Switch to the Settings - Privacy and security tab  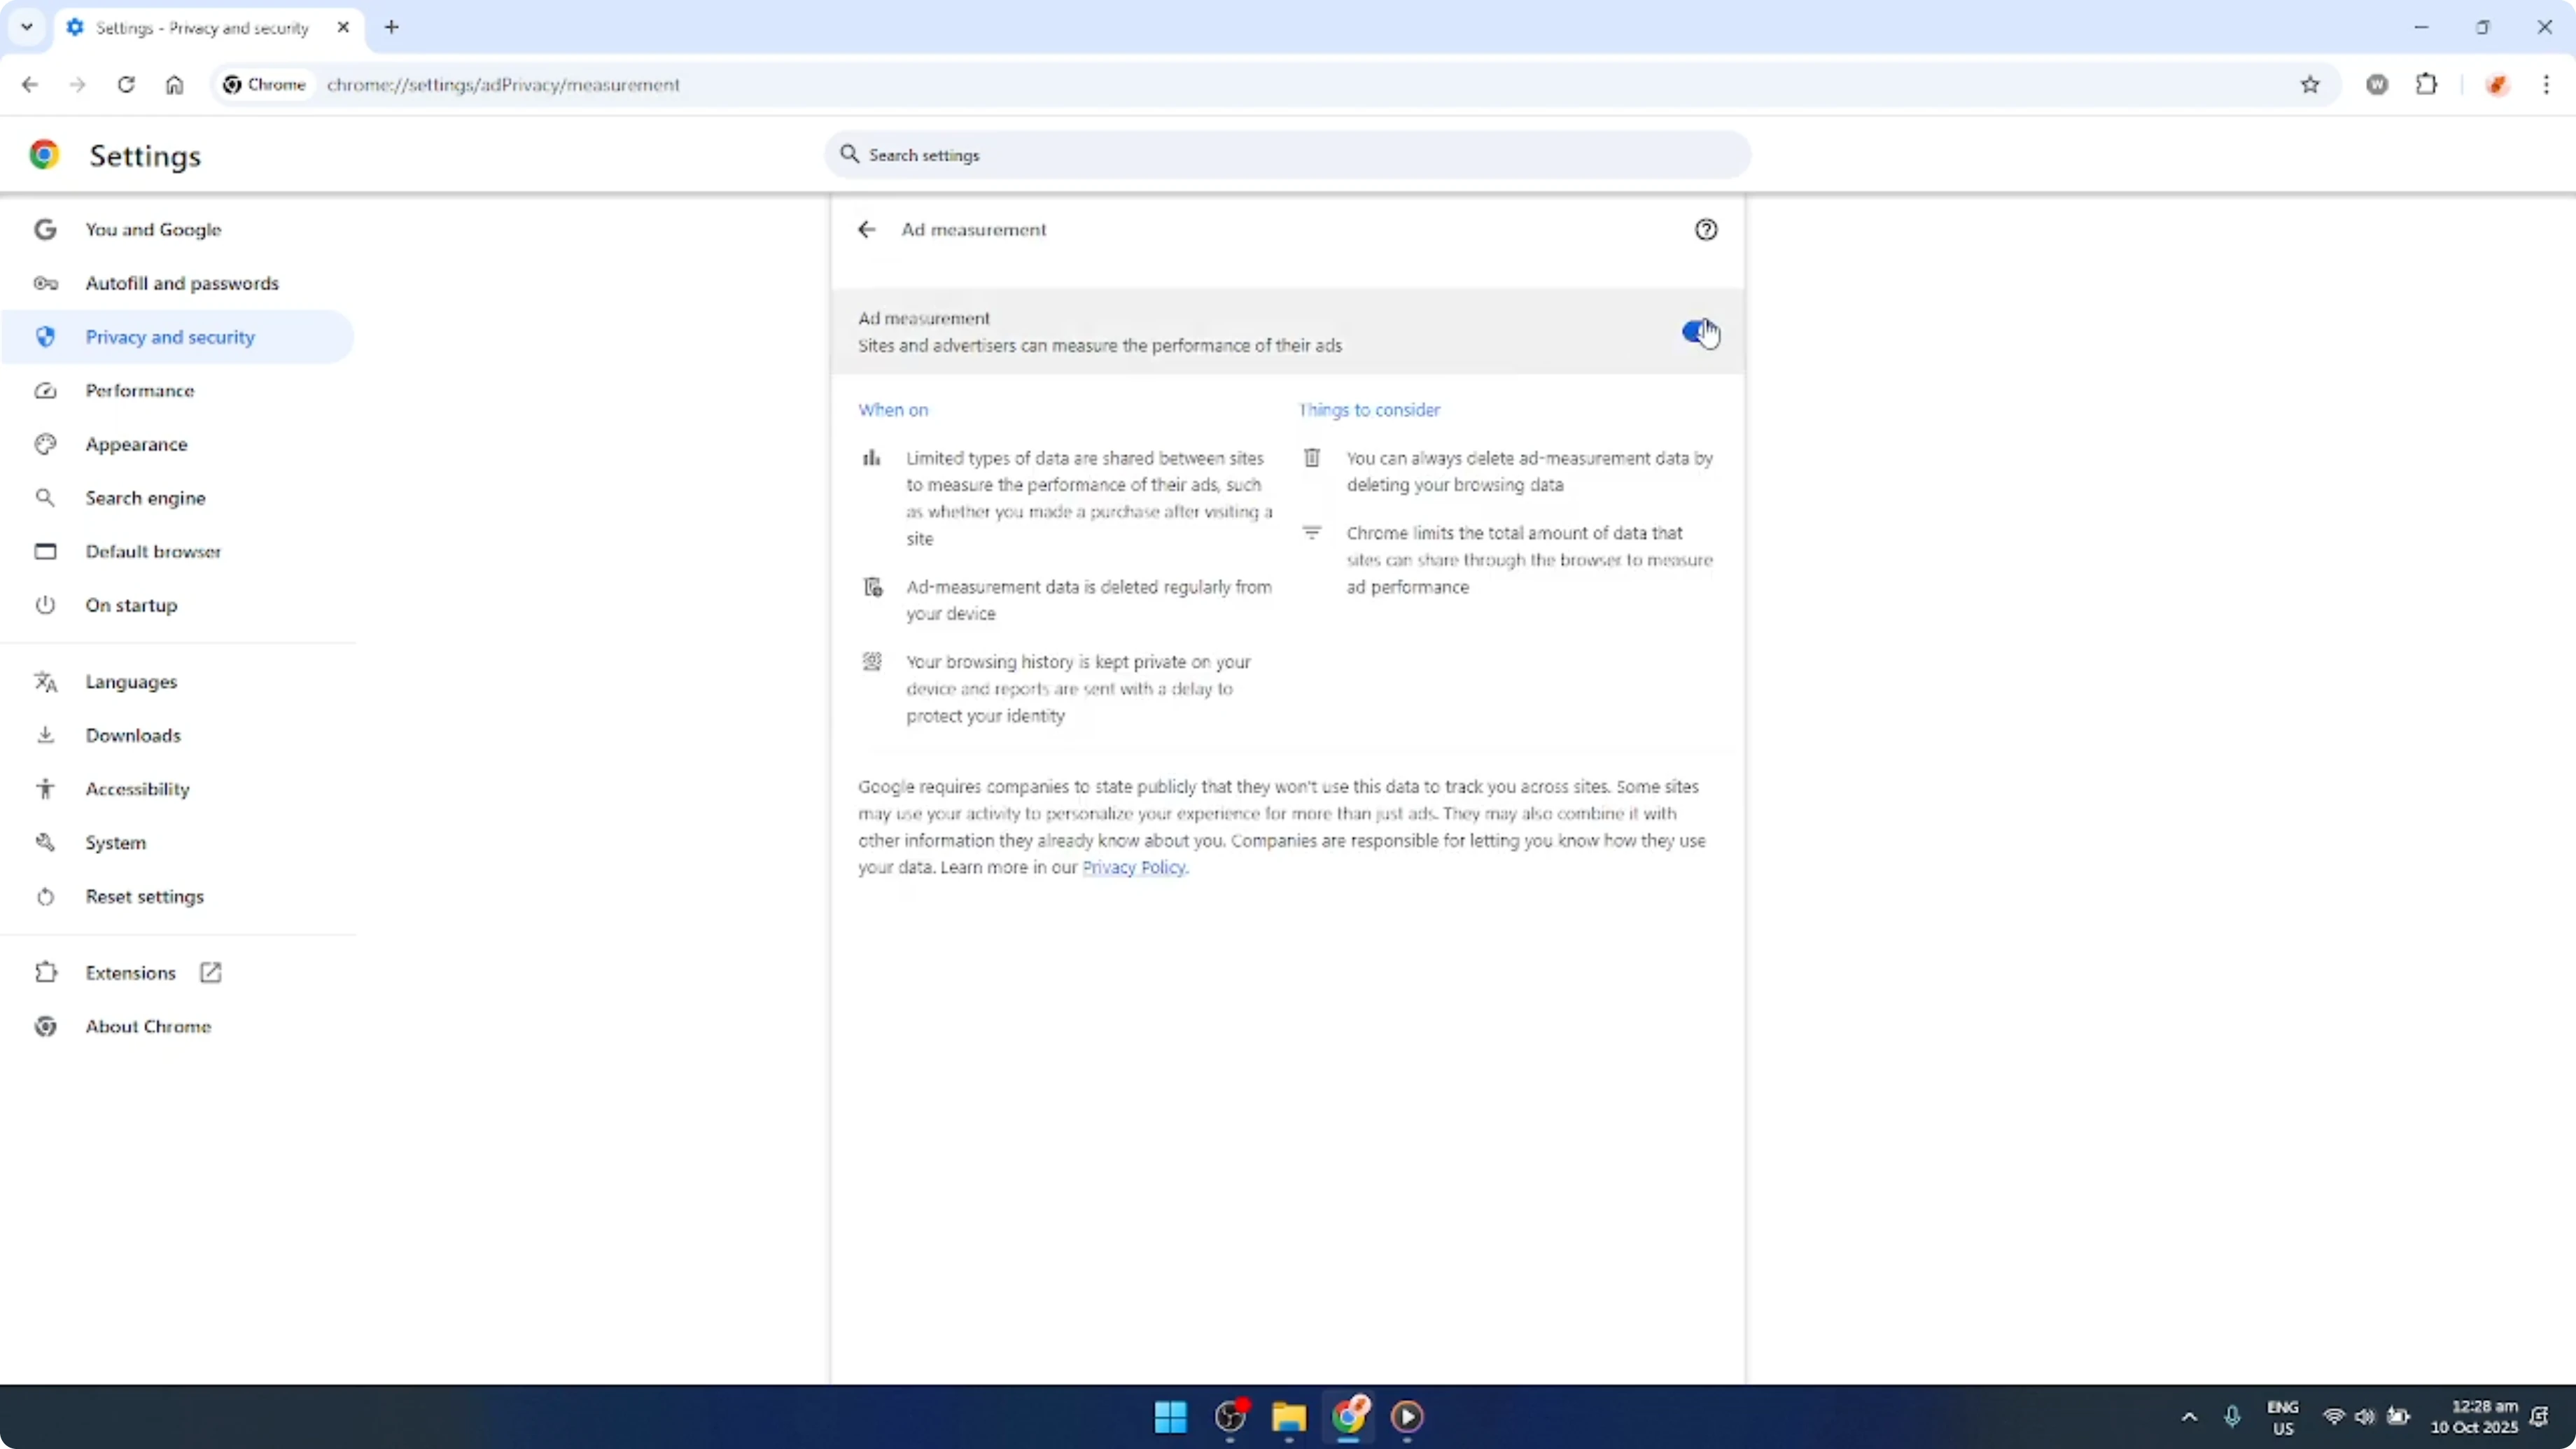200,27
